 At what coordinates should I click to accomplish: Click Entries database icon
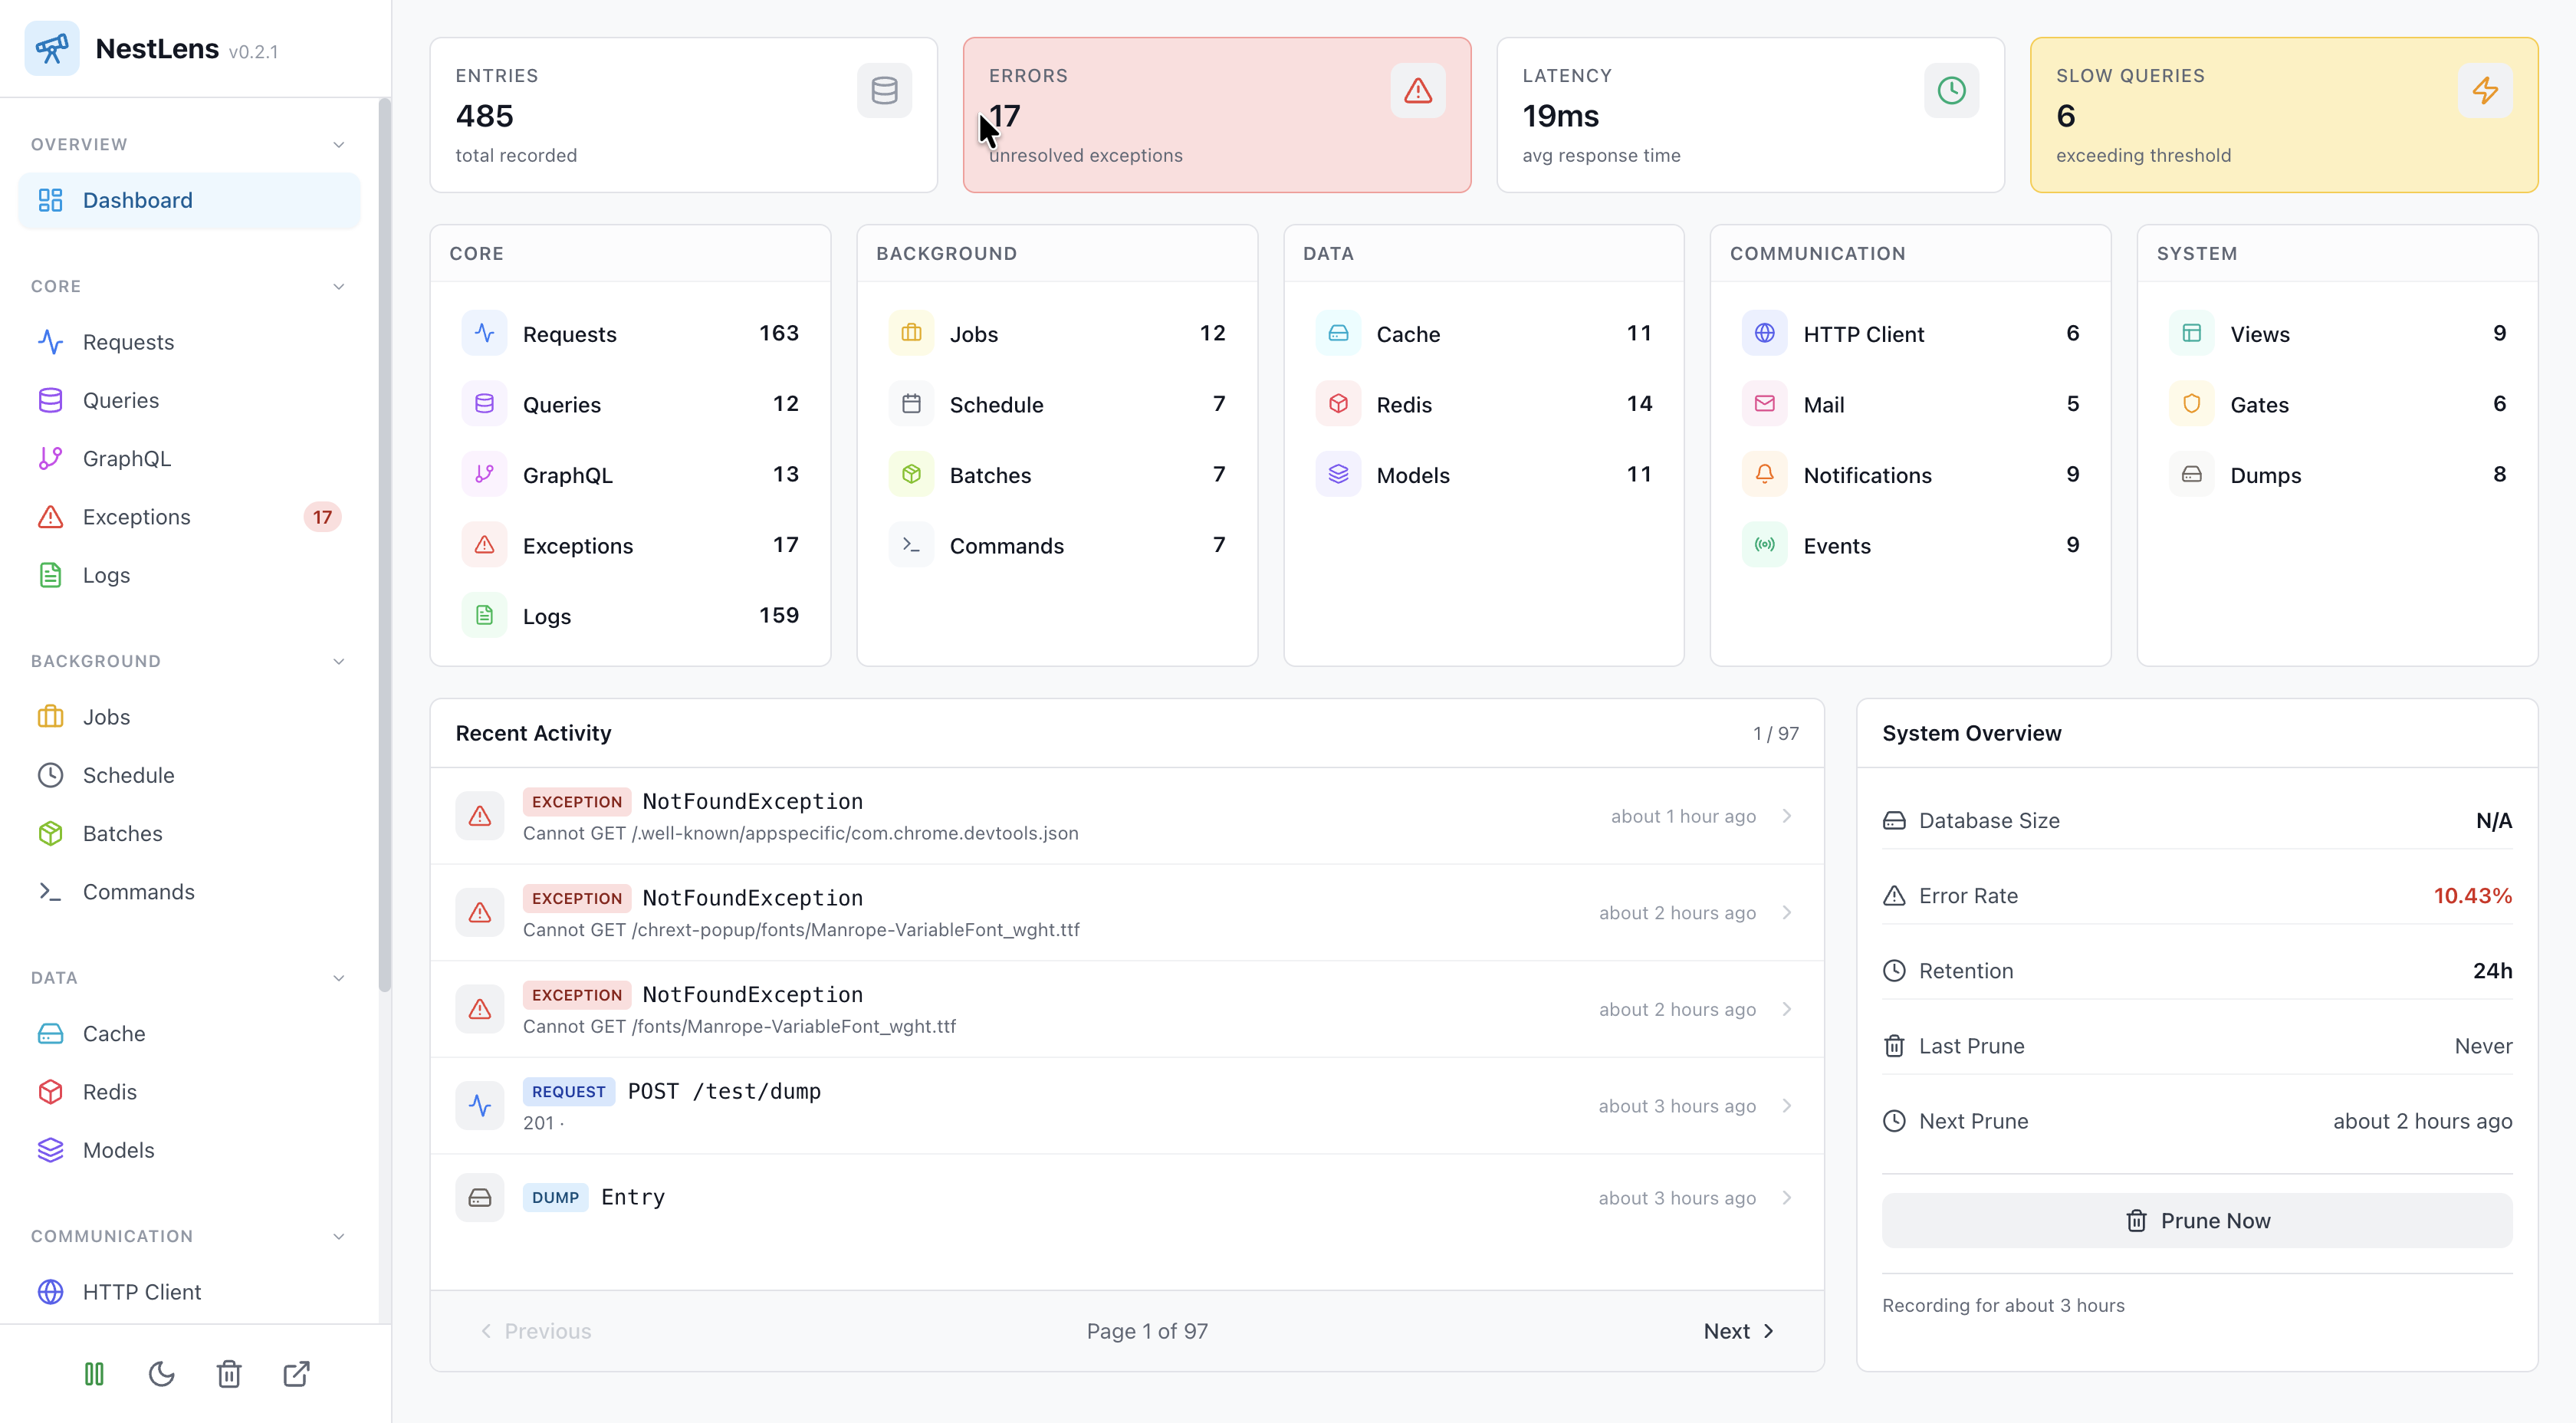[x=884, y=91]
